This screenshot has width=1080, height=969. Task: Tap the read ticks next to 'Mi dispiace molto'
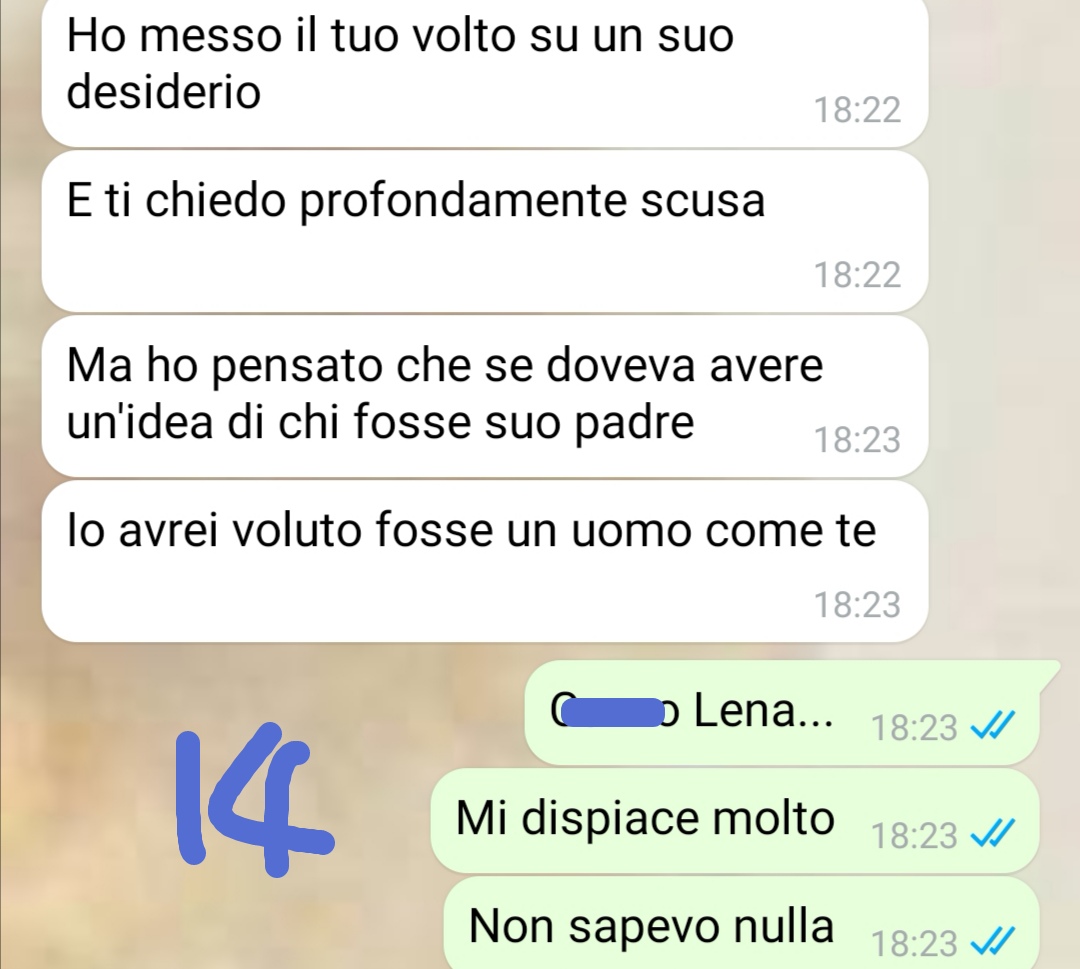992,834
